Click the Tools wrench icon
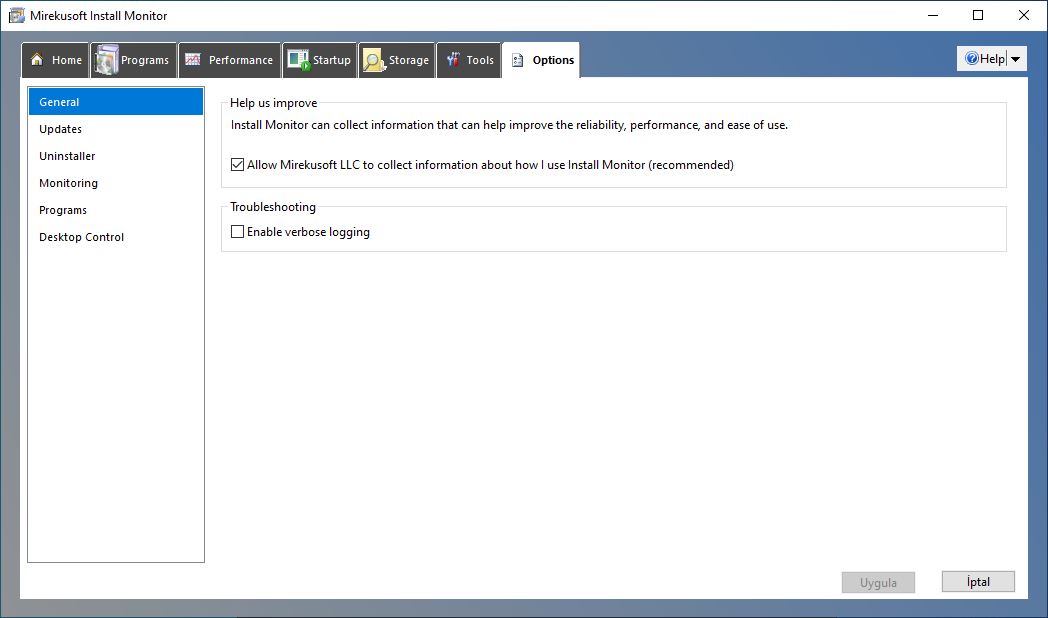This screenshot has height=618, width=1048. [x=453, y=59]
